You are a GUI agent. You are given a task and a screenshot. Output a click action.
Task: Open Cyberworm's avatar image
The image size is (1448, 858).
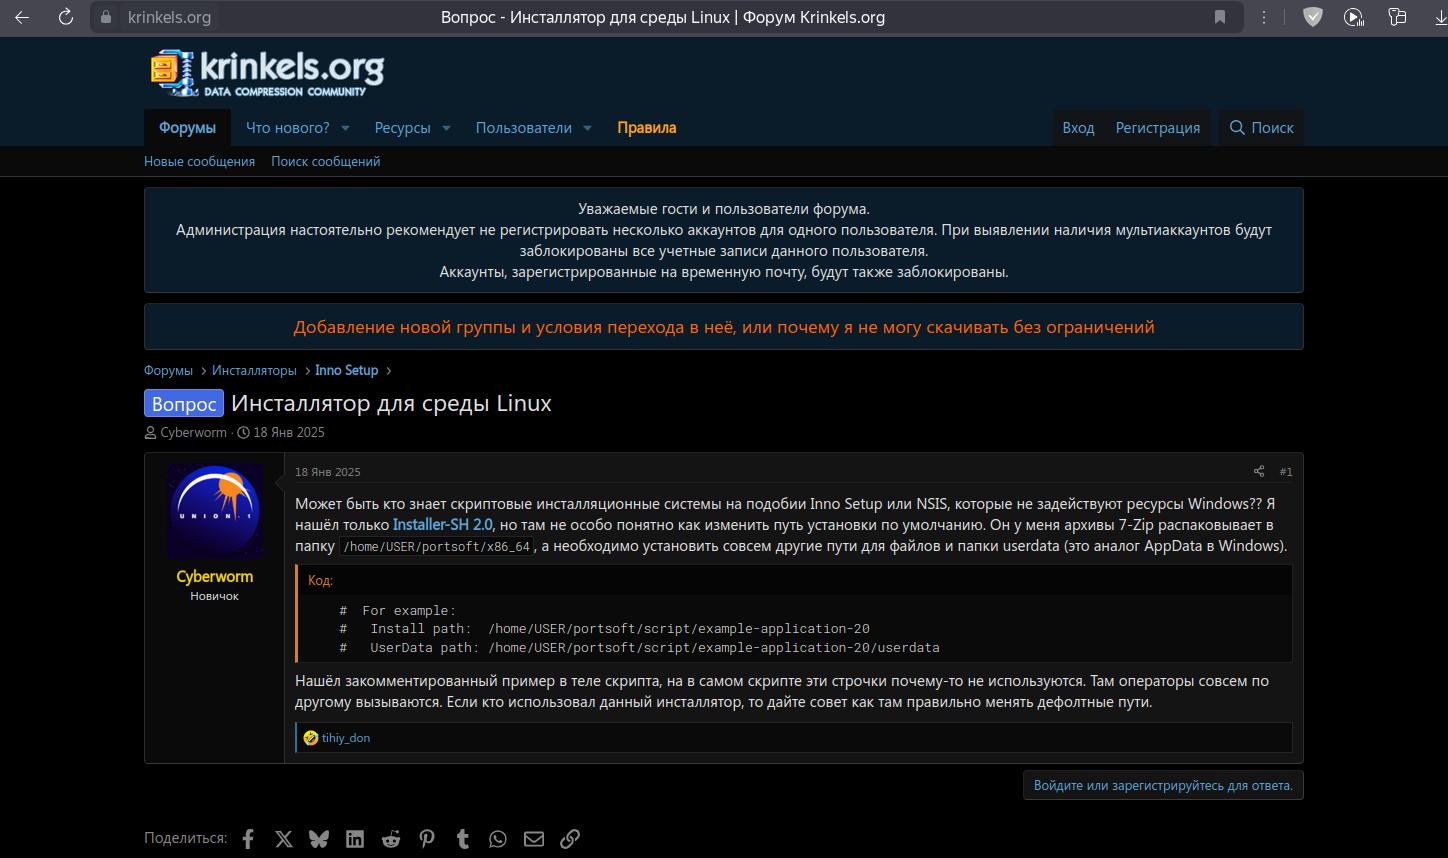(x=214, y=511)
